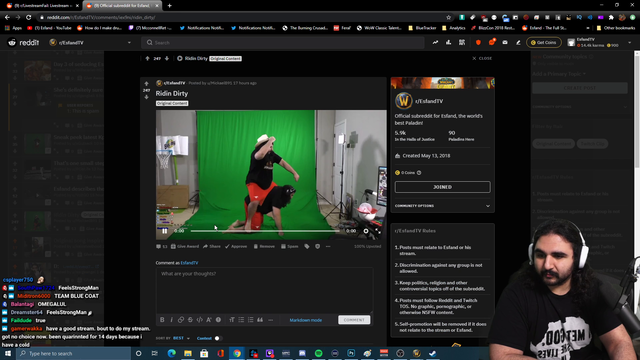Bookmark this page with star icon
The height and width of the screenshot is (360, 640).
[449, 18]
